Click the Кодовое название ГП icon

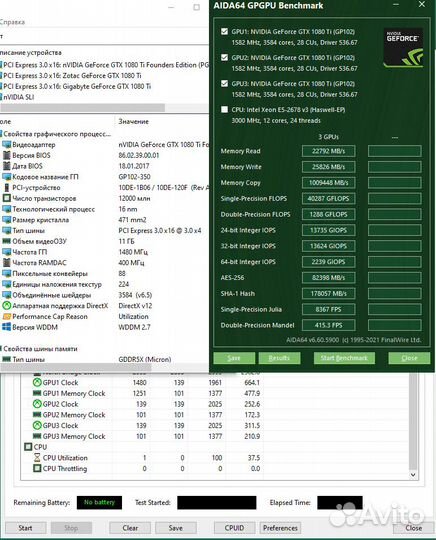coord(7,177)
